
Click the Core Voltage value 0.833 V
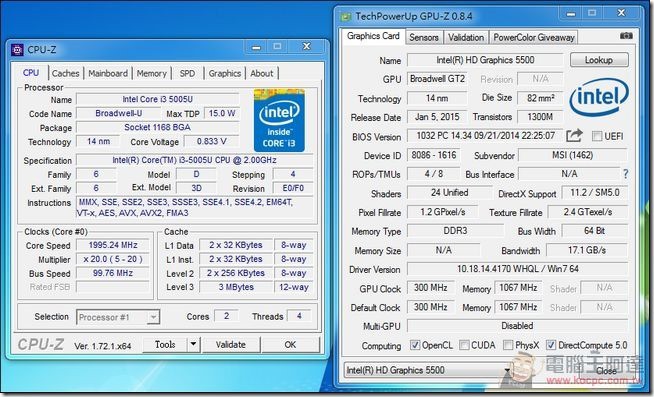211,141
